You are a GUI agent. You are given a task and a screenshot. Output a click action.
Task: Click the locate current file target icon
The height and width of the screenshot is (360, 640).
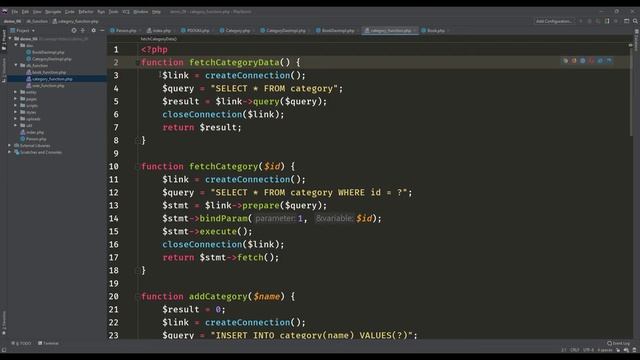(74, 30)
